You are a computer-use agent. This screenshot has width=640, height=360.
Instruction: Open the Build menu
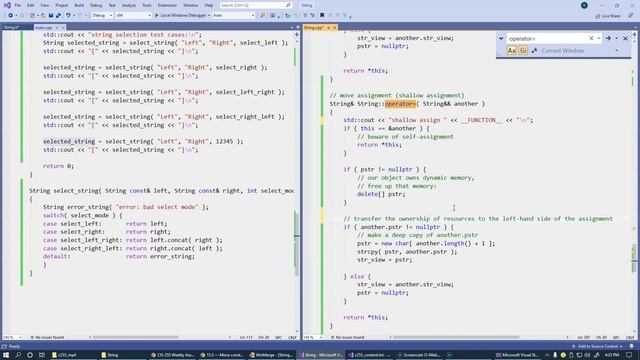tap(79, 5)
